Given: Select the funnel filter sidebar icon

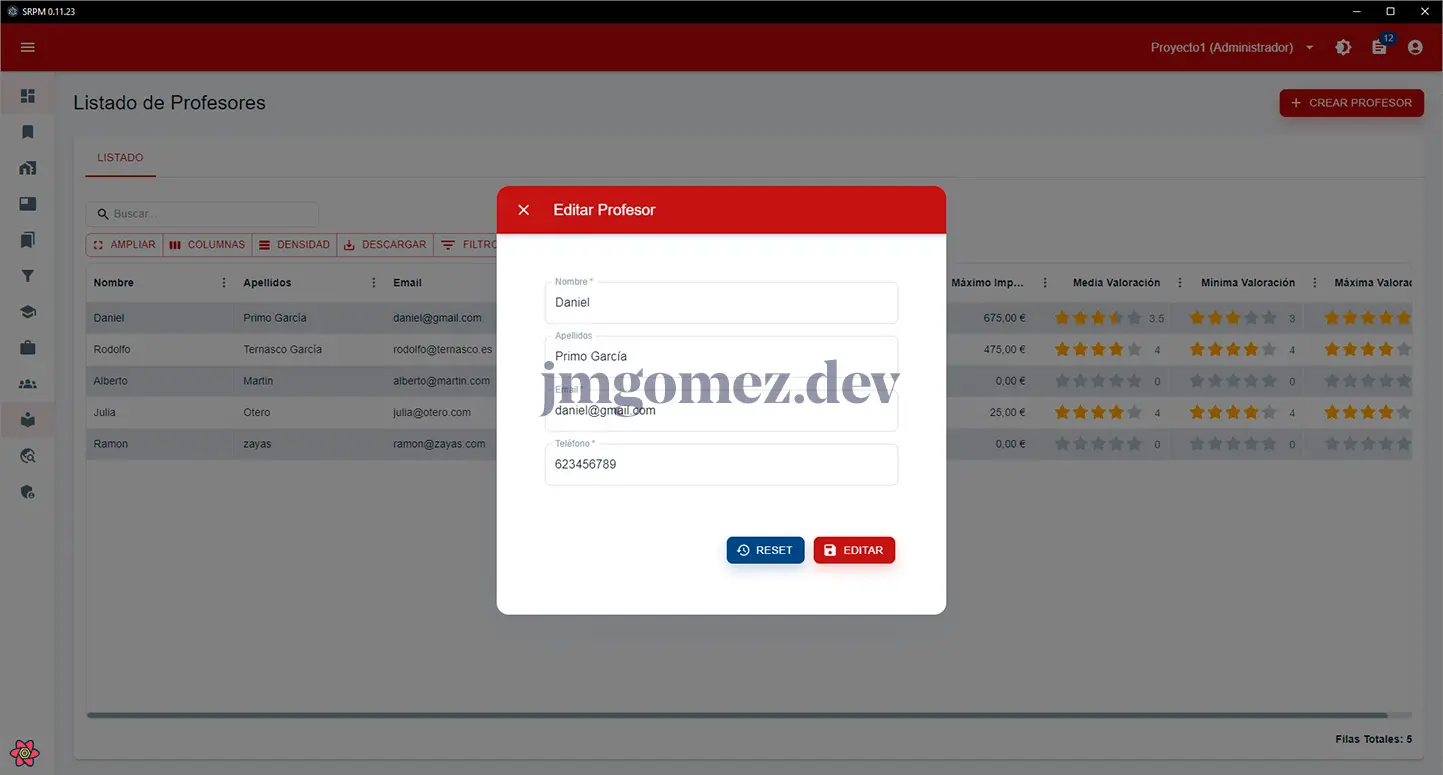Looking at the screenshot, I should pyautogui.click(x=28, y=276).
